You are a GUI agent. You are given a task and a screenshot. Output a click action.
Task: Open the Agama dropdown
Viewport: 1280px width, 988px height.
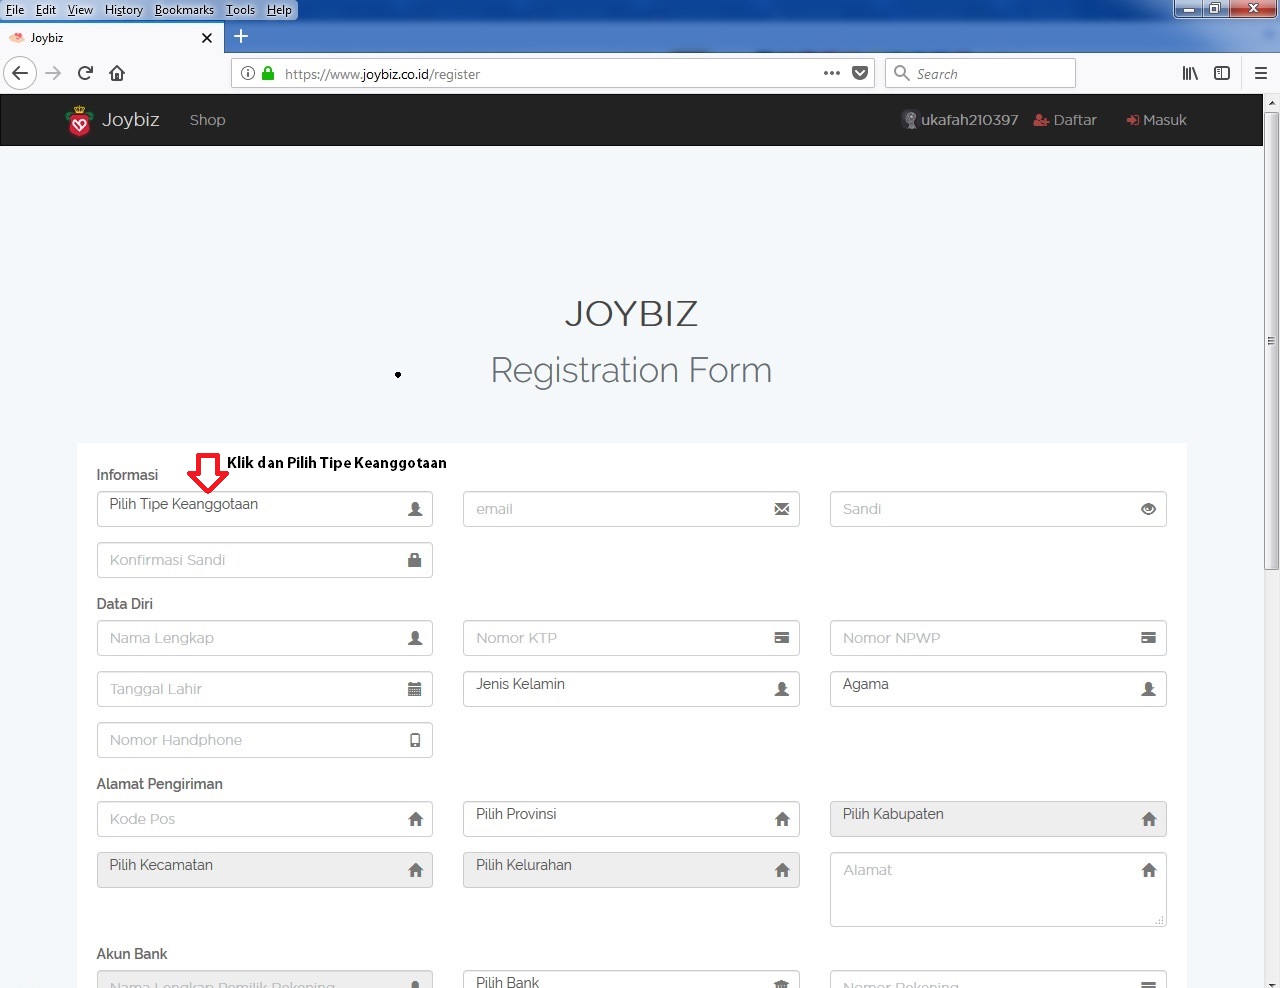(x=998, y=689)
